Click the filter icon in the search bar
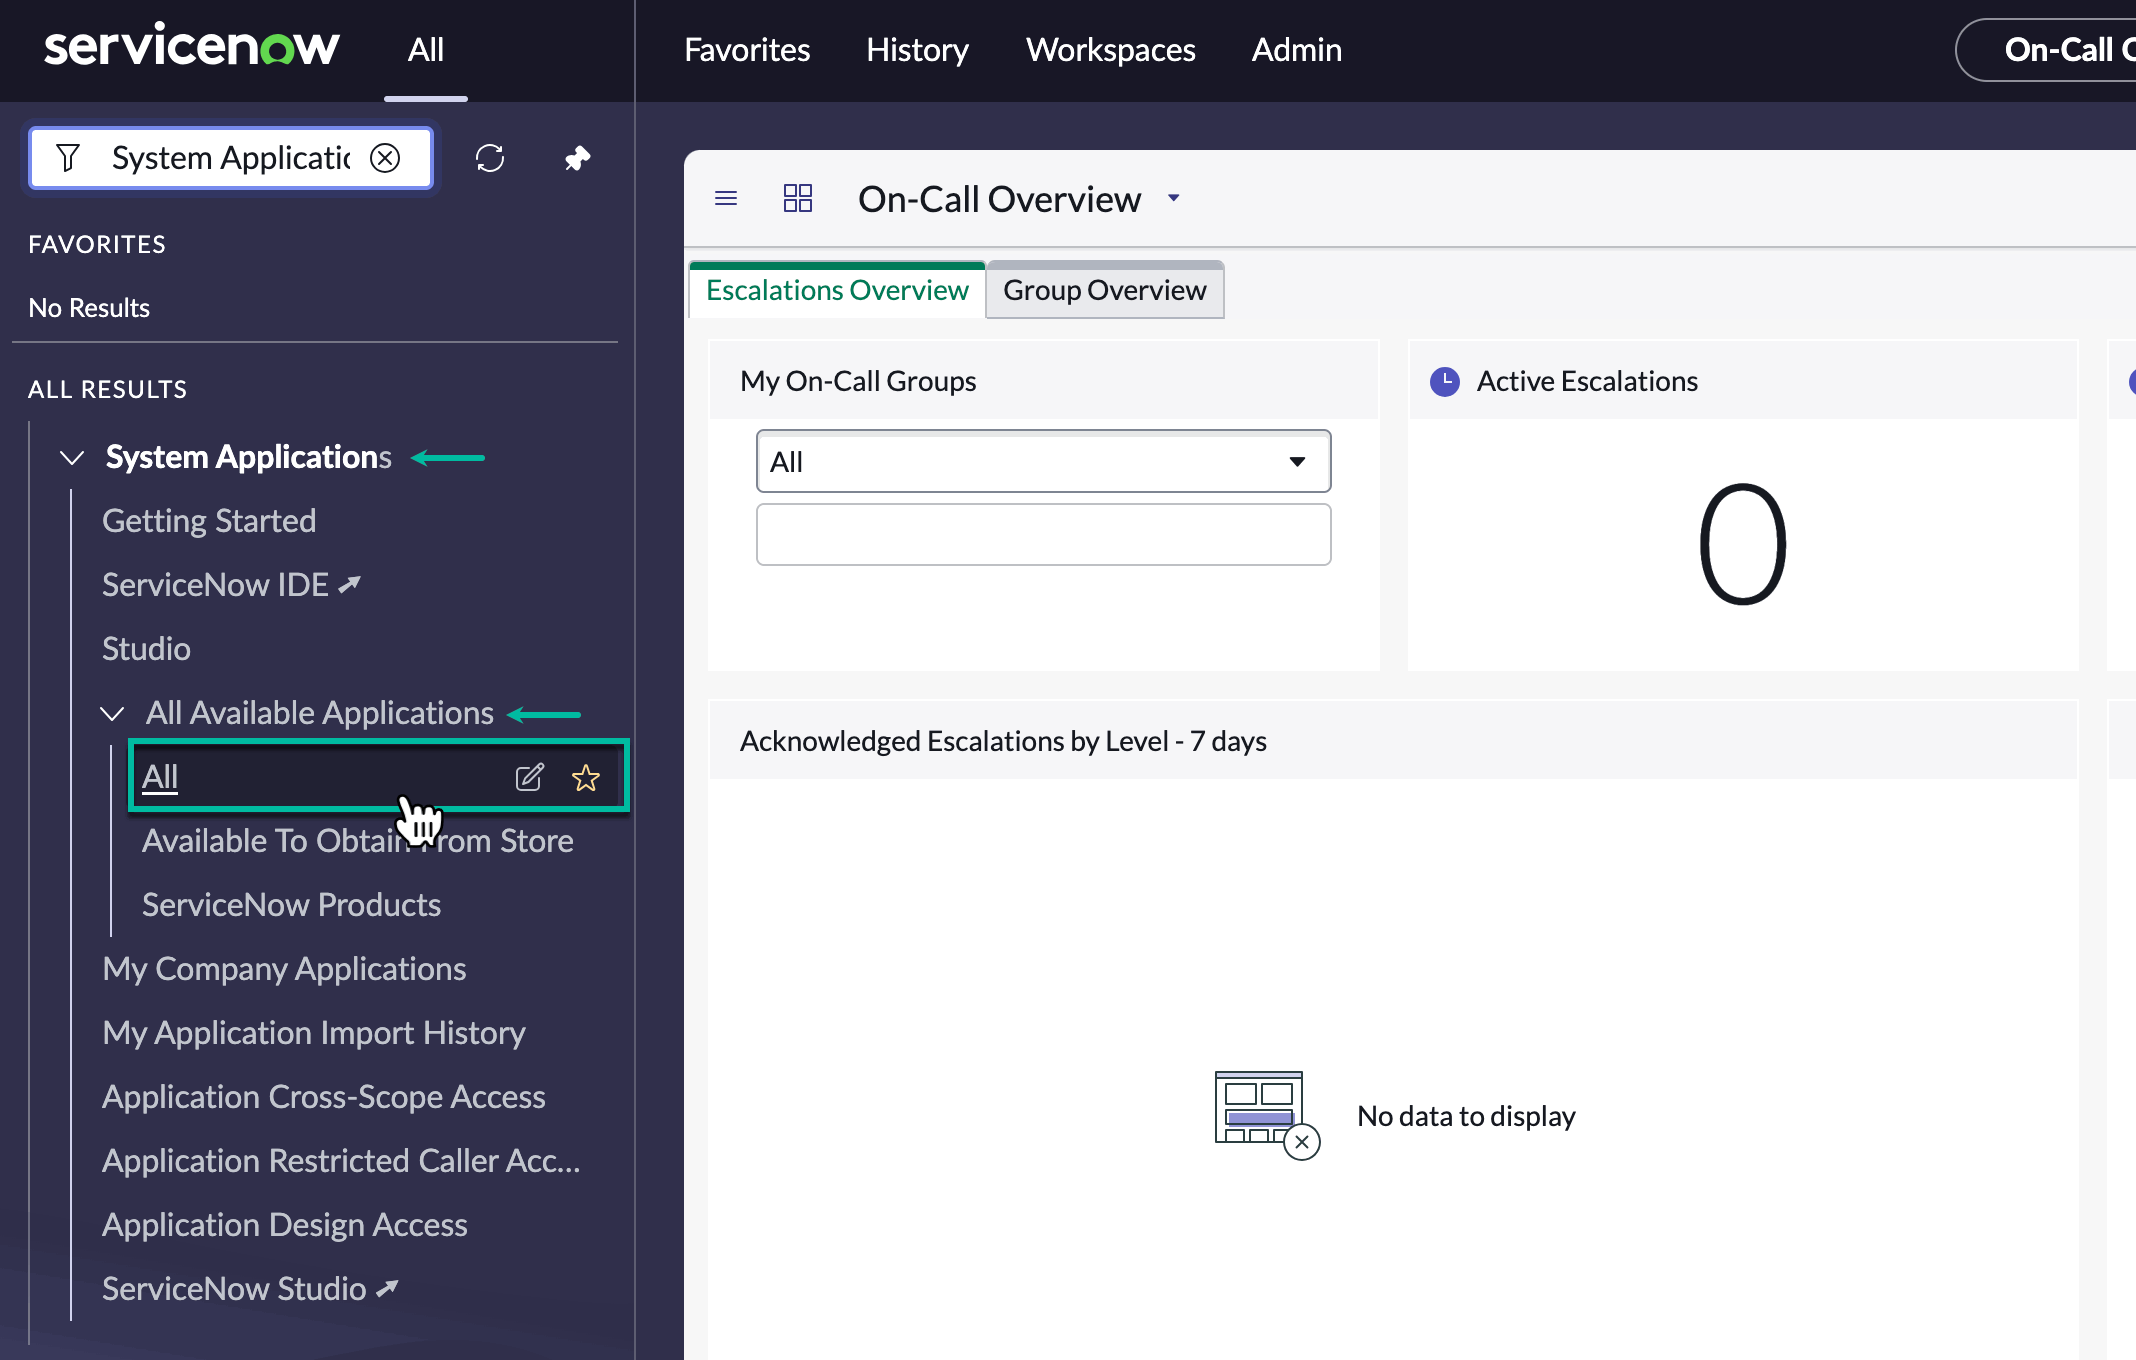This screenshot has width=2136, height=1360. tap(68, 157)
